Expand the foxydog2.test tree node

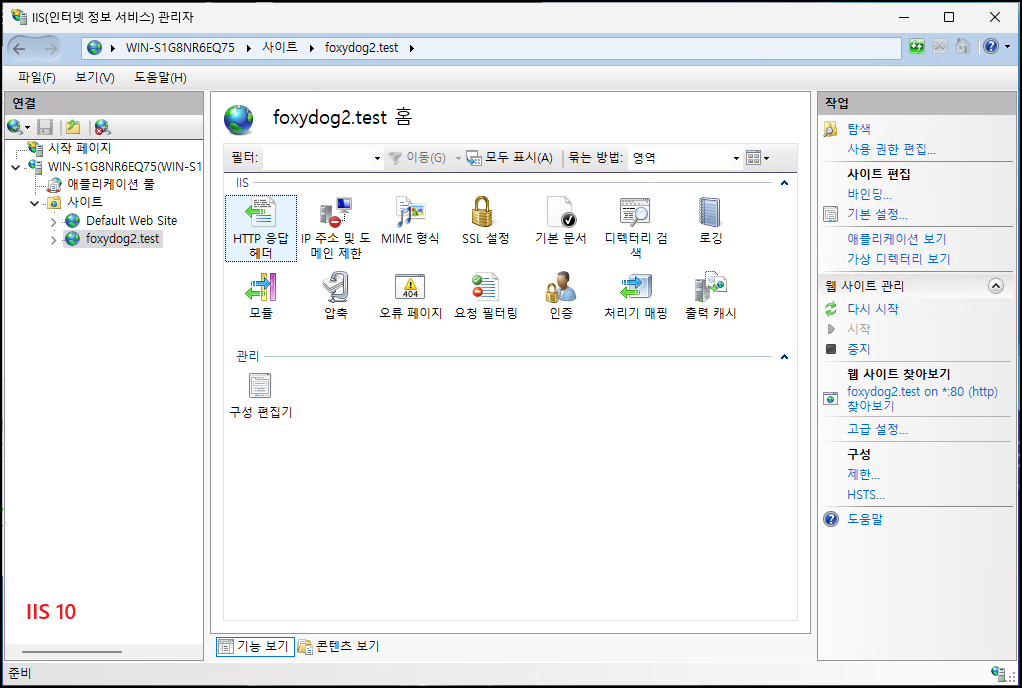[53, 240]
